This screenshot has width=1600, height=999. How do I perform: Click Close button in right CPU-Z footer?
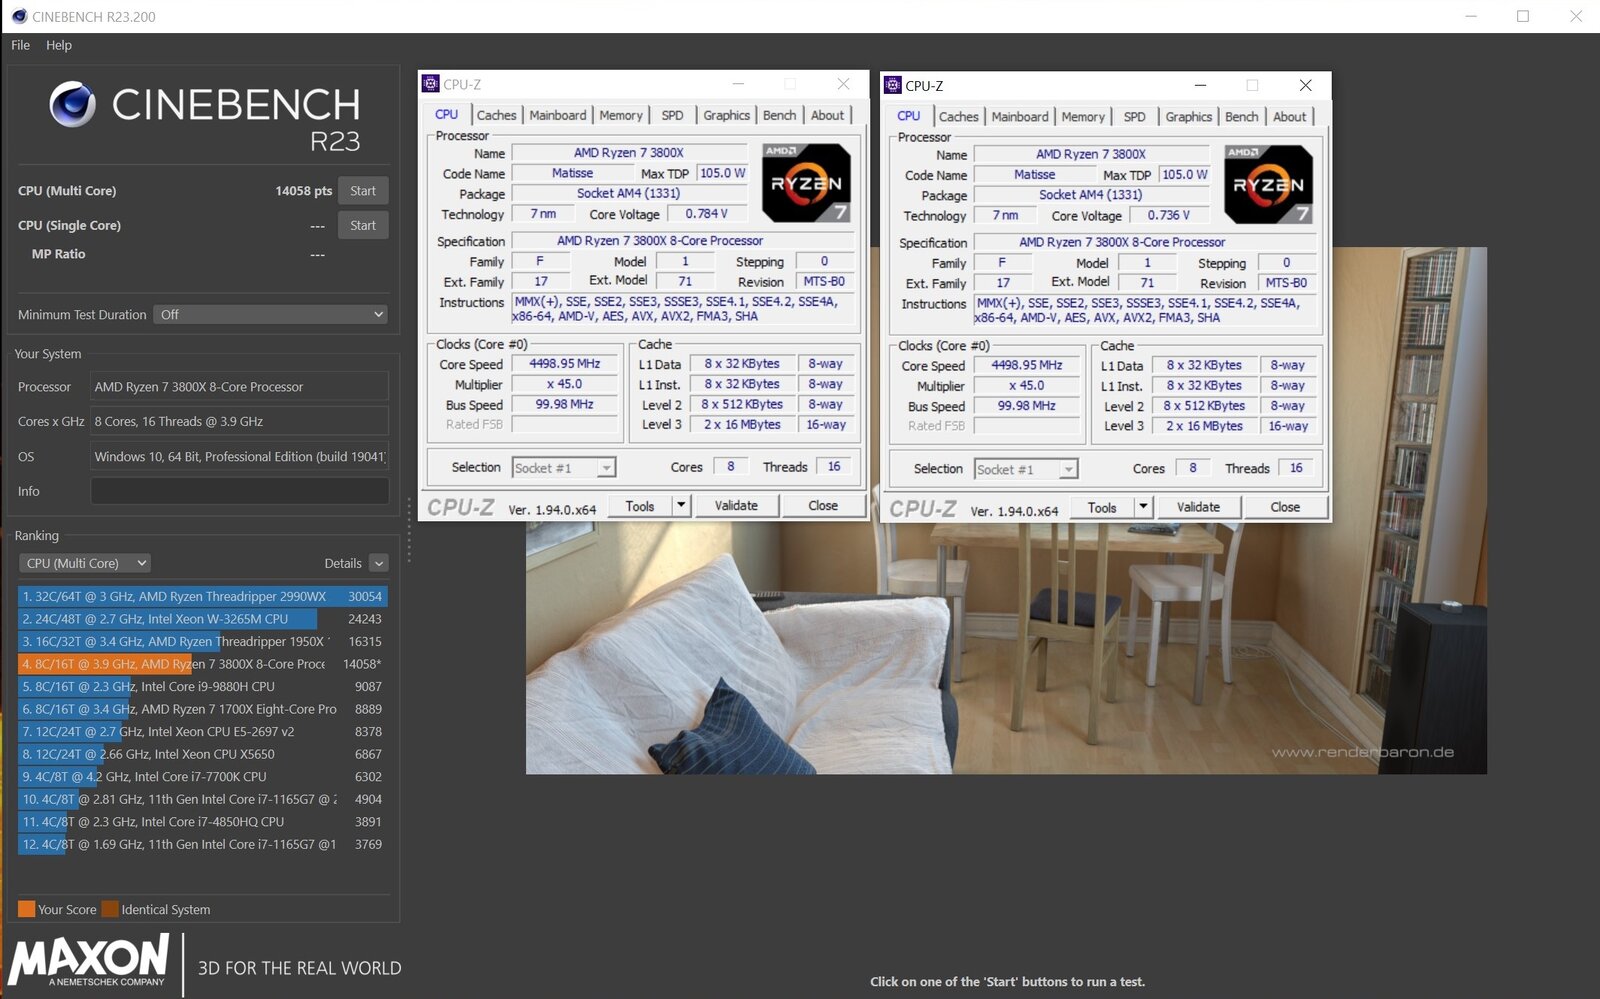1285,508
